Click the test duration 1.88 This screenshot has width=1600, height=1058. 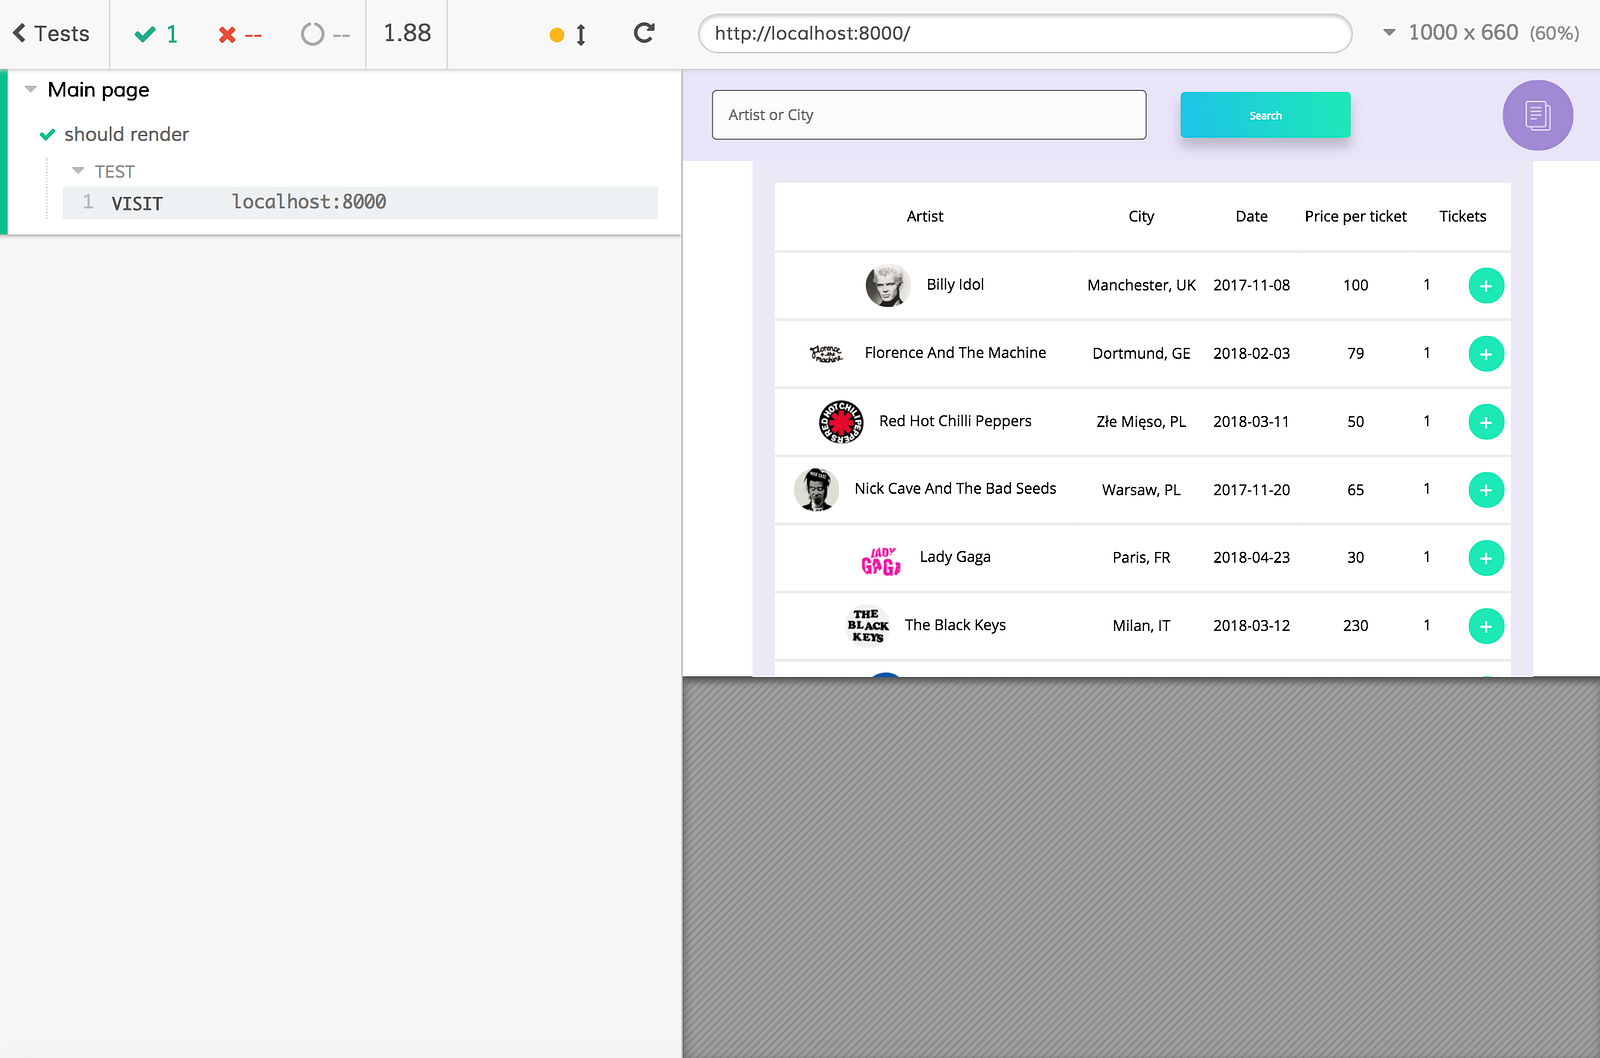coord(407,33)
